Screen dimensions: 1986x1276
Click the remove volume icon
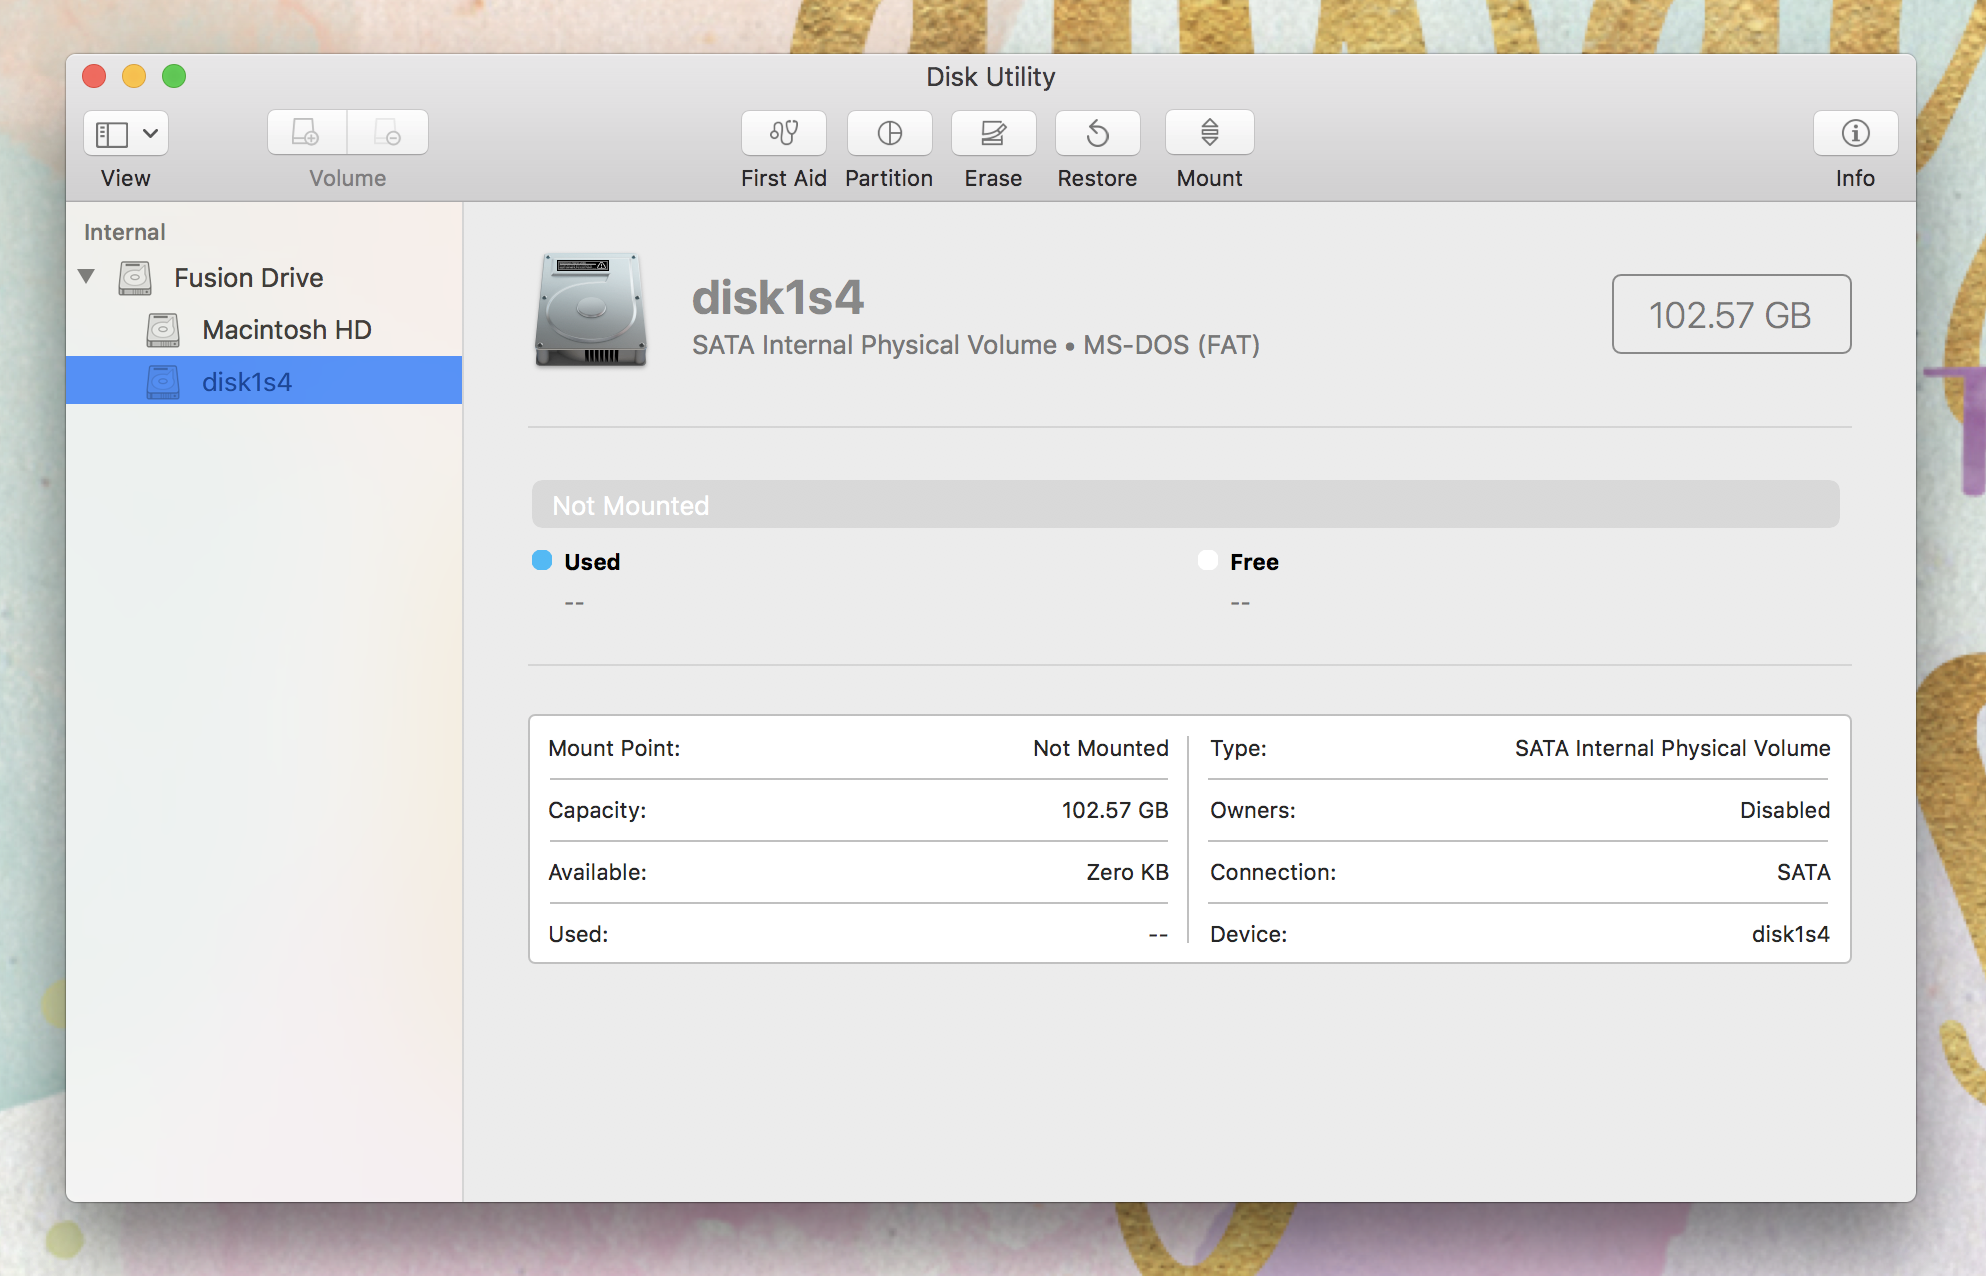pyautogui.click(x=388, y=133)
